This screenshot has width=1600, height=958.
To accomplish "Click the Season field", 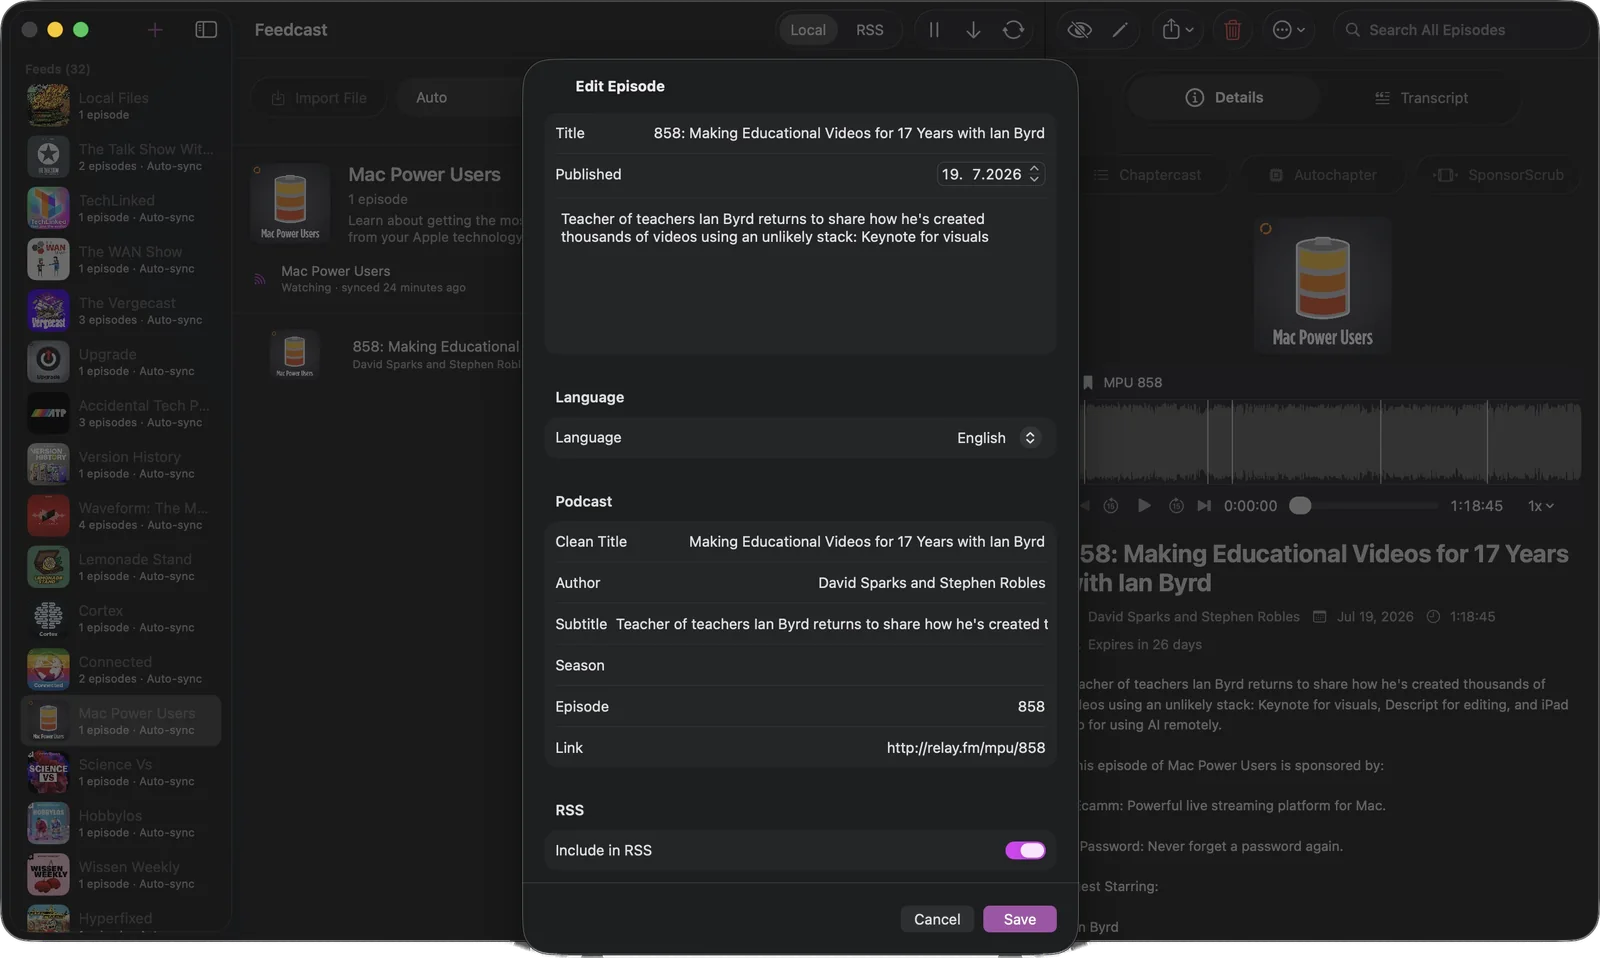I will pos(800,665).
